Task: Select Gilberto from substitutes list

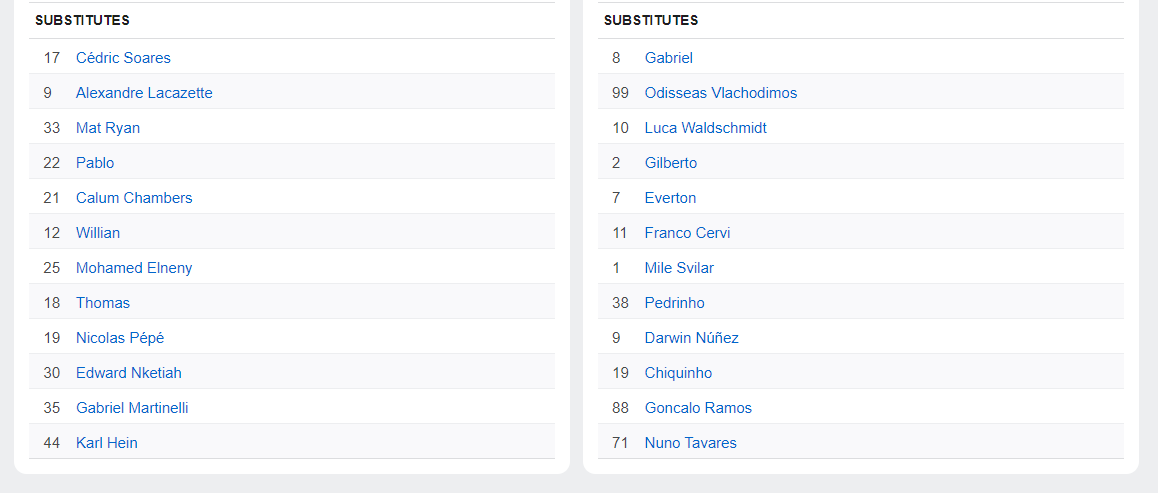Action: coord(671,163)
